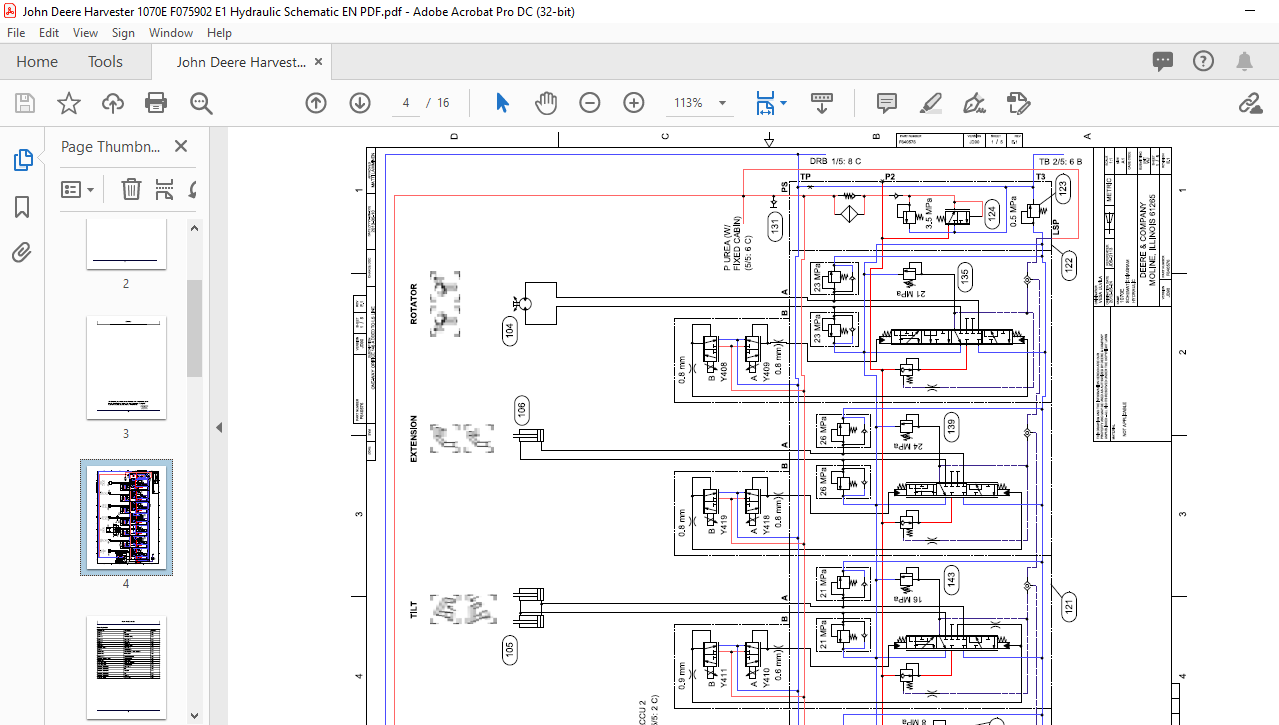Open the Stamp tool
This screenshot has width=1279, height=725.
pyautogui.click(x=1018, y=103)
